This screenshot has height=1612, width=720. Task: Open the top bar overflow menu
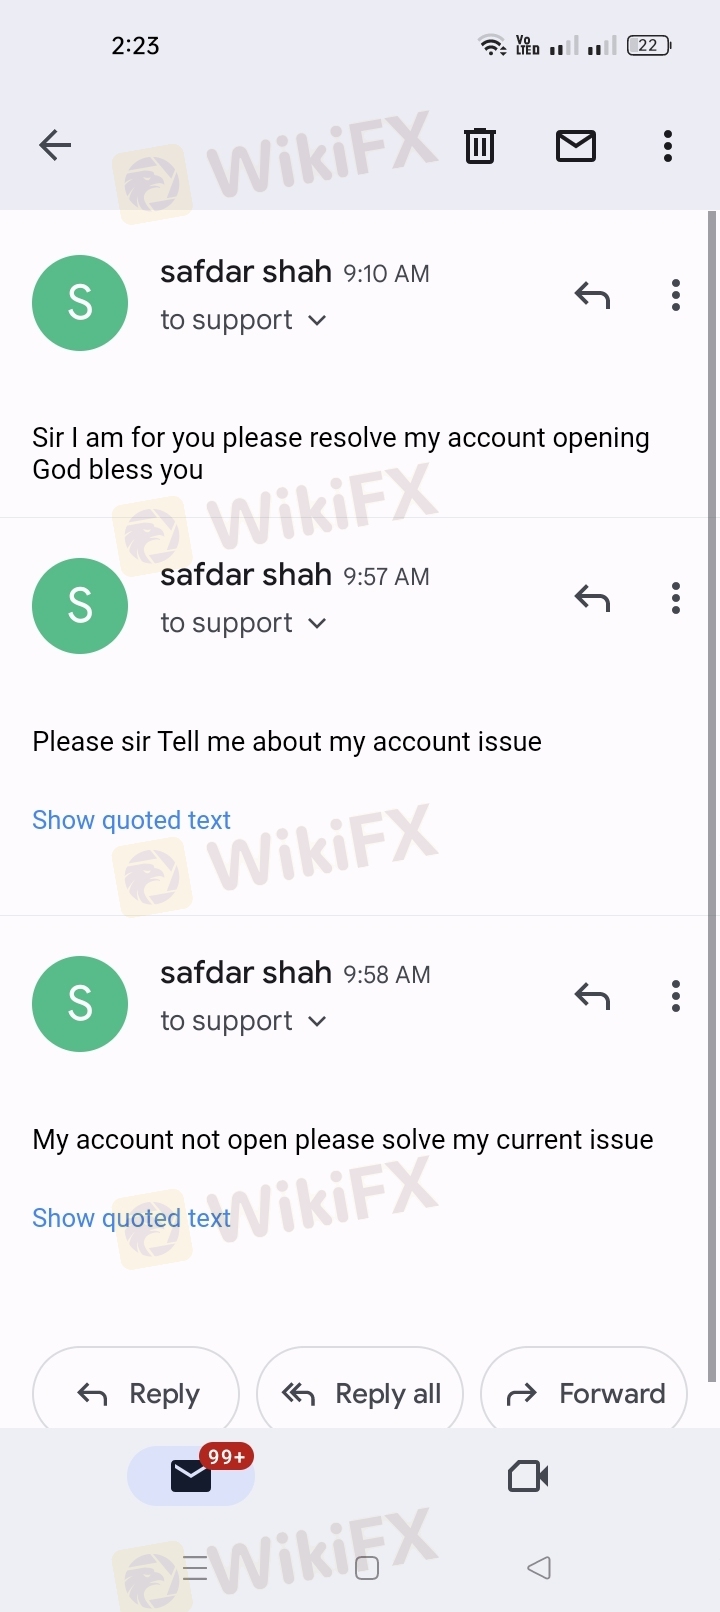coord(668,146)
